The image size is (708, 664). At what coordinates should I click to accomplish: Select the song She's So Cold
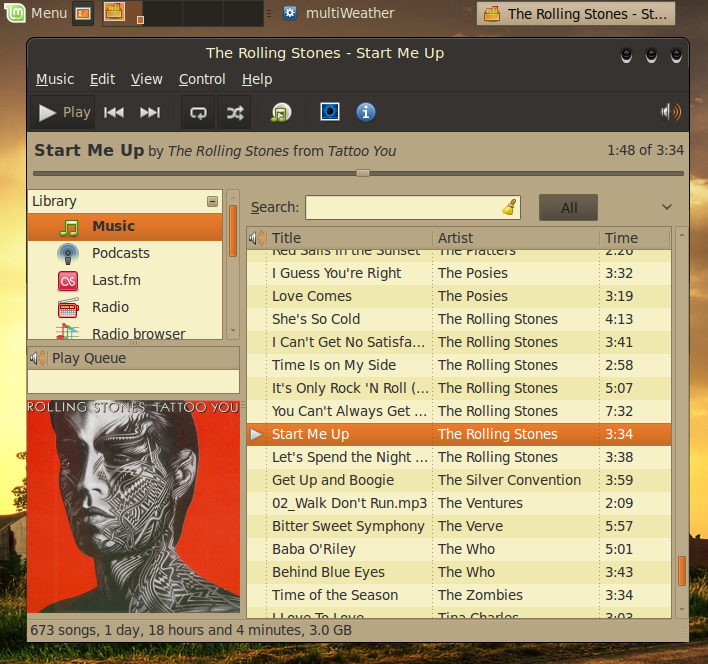(x=459, y=319)
